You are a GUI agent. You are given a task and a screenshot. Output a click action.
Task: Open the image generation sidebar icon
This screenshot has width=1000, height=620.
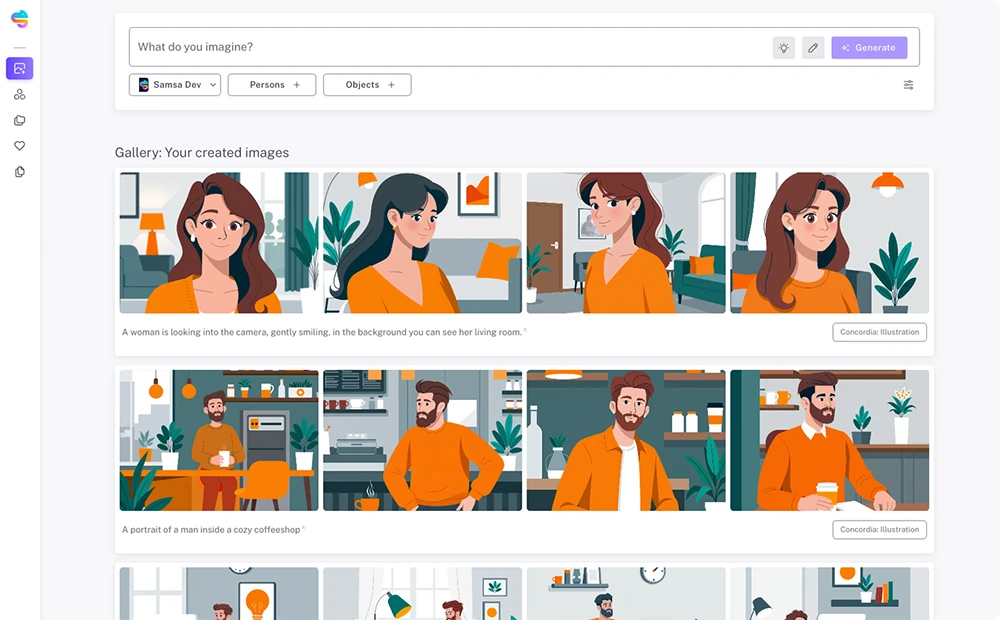tap(19, 69)
